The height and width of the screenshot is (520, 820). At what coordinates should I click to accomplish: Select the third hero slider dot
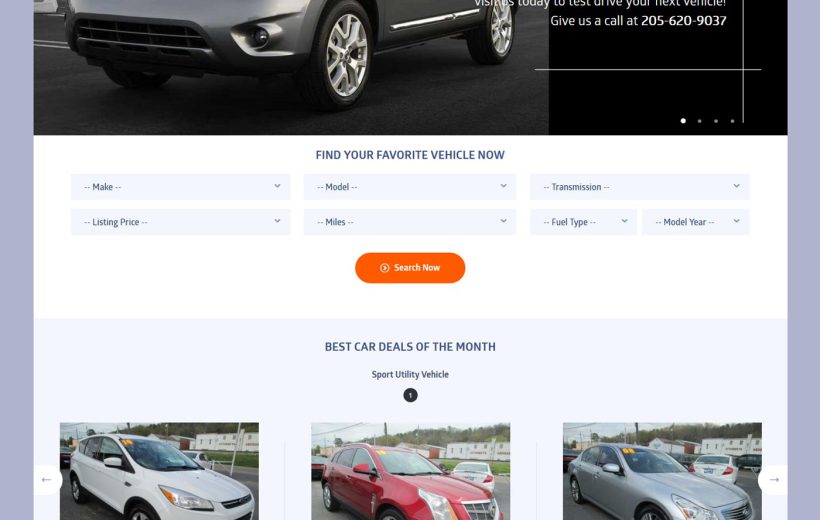point(716,121)
